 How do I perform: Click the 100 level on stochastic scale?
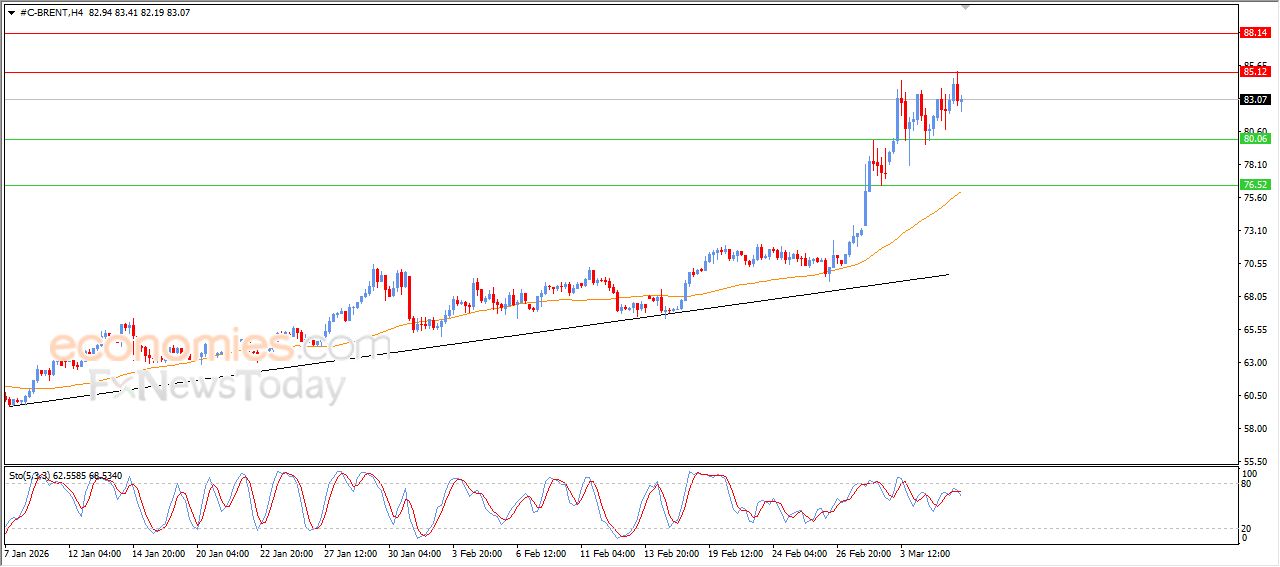1249,473
